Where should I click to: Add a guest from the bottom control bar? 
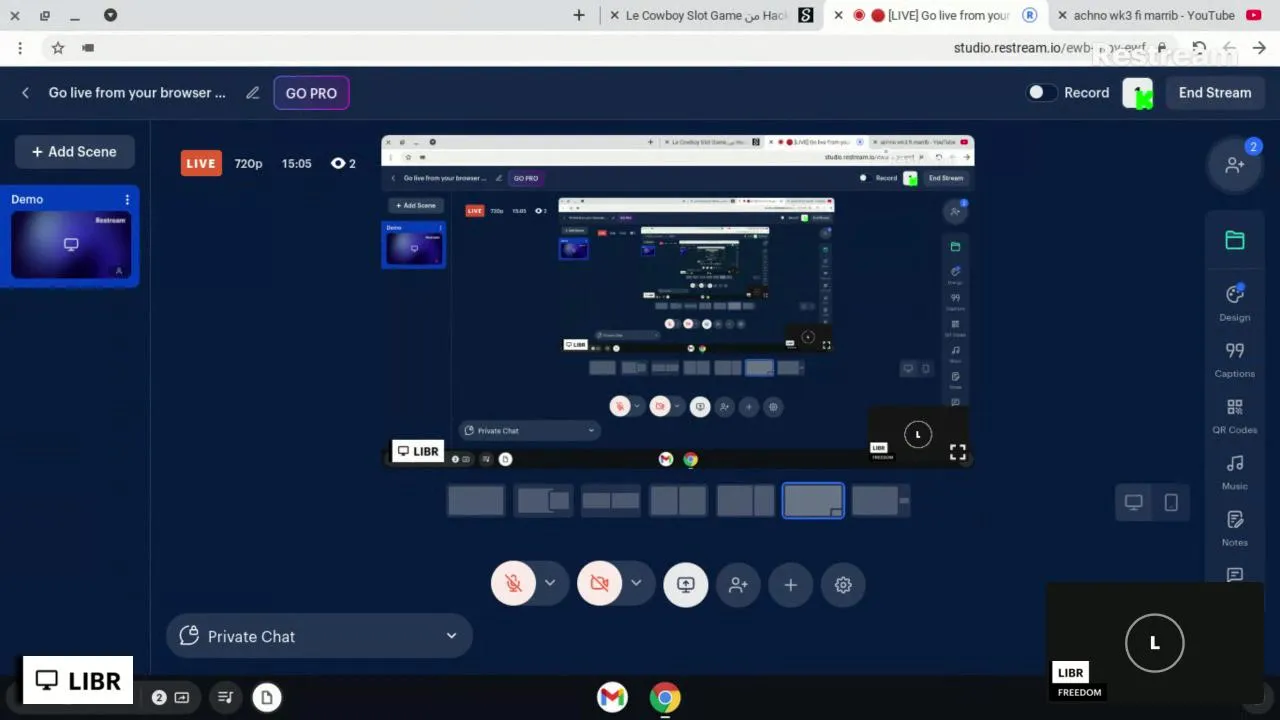point(738,585)
